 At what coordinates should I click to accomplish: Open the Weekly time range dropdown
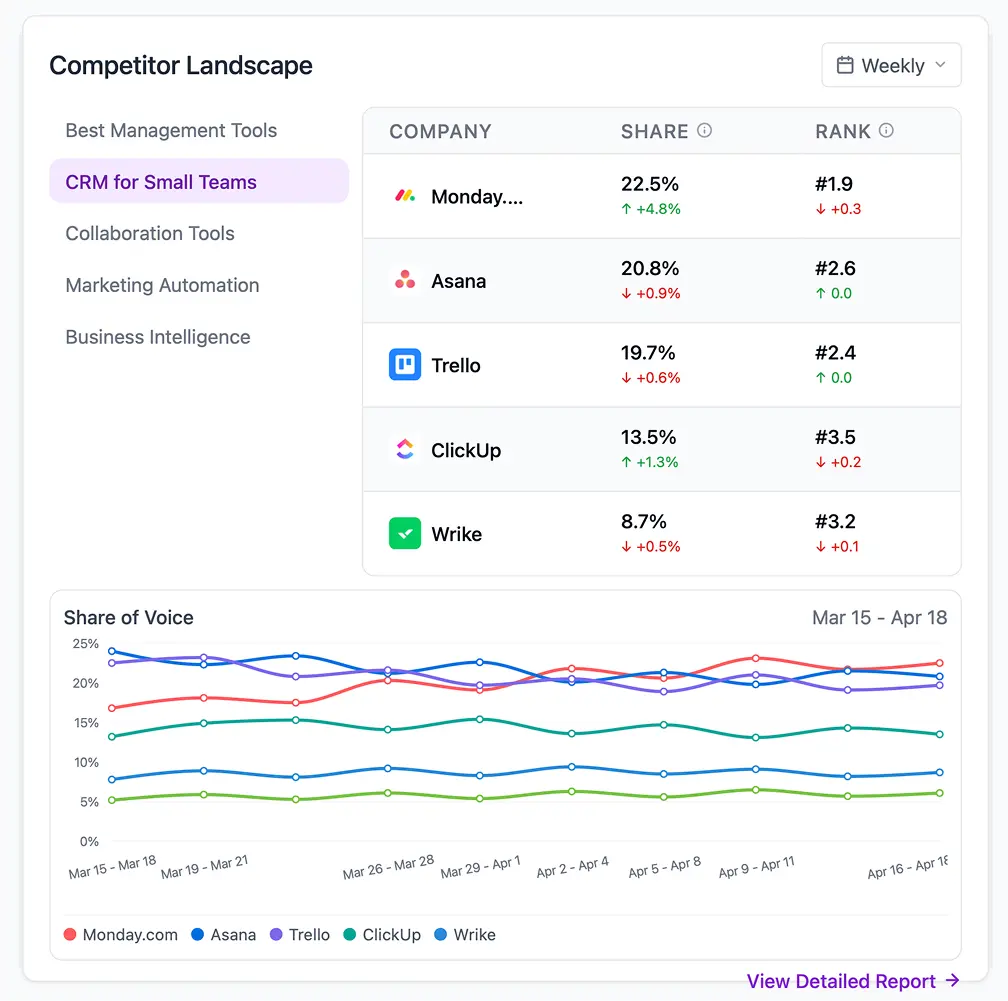[891, 64]
